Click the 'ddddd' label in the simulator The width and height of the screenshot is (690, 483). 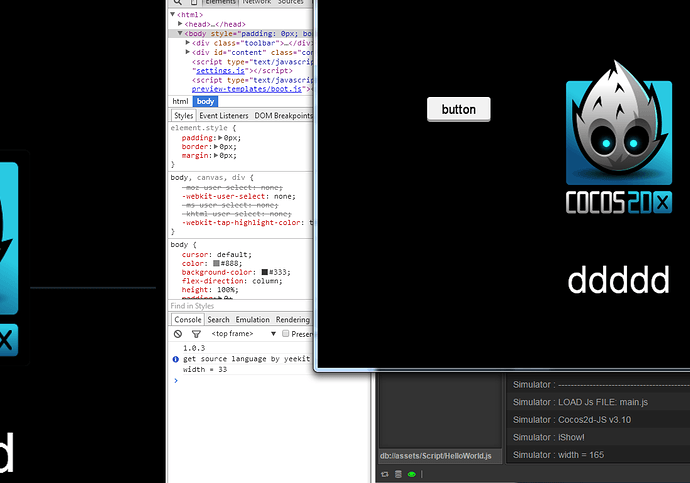[x=618, y=280]
